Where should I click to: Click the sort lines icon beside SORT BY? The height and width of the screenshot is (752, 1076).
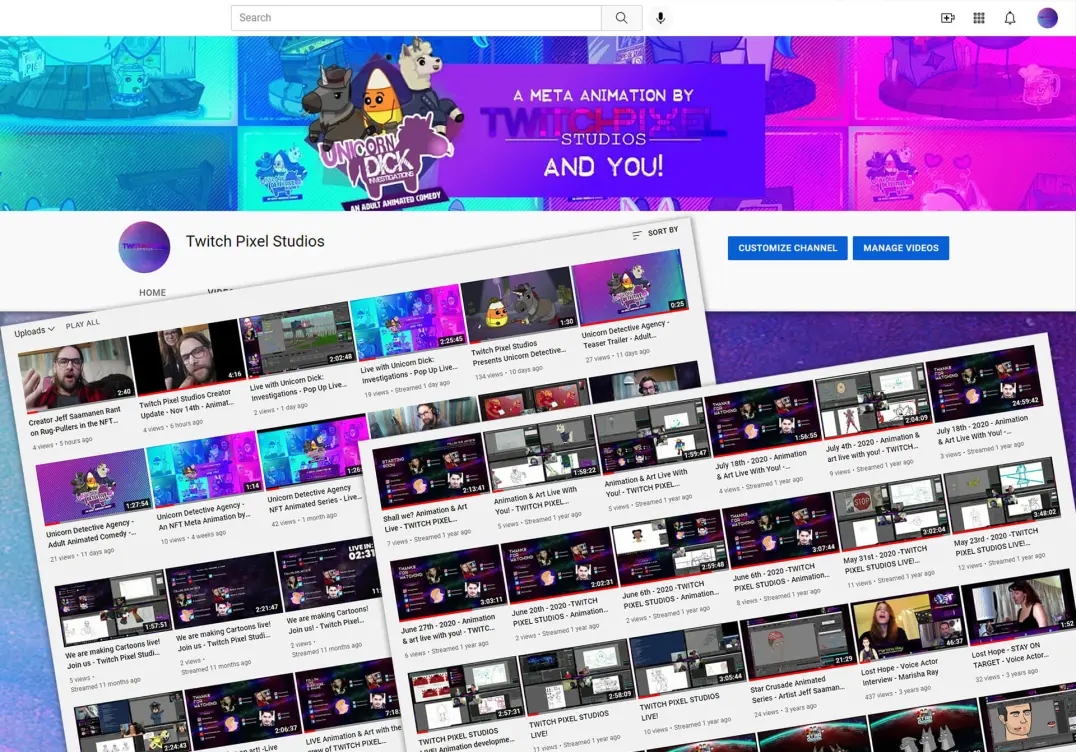coord(637,235)
